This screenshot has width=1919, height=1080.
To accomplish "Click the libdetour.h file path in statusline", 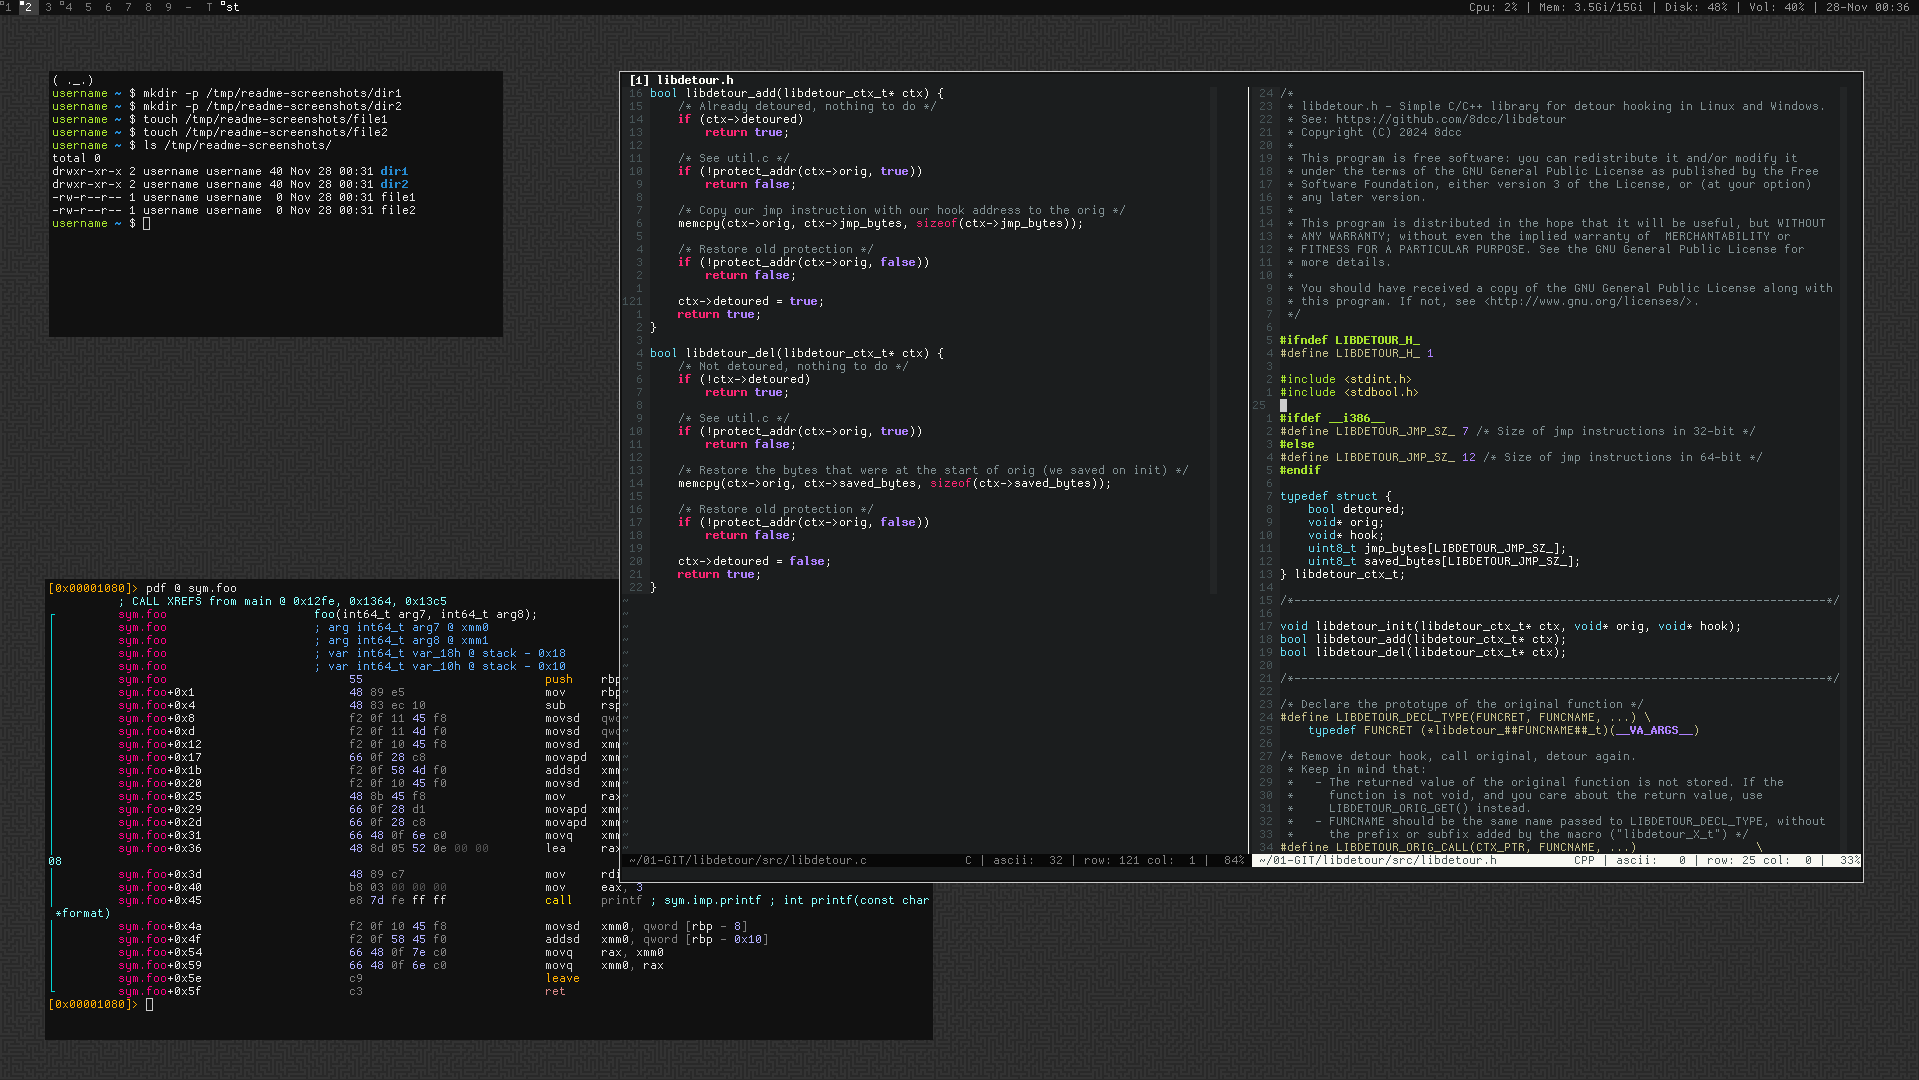I will point(1378,860).
